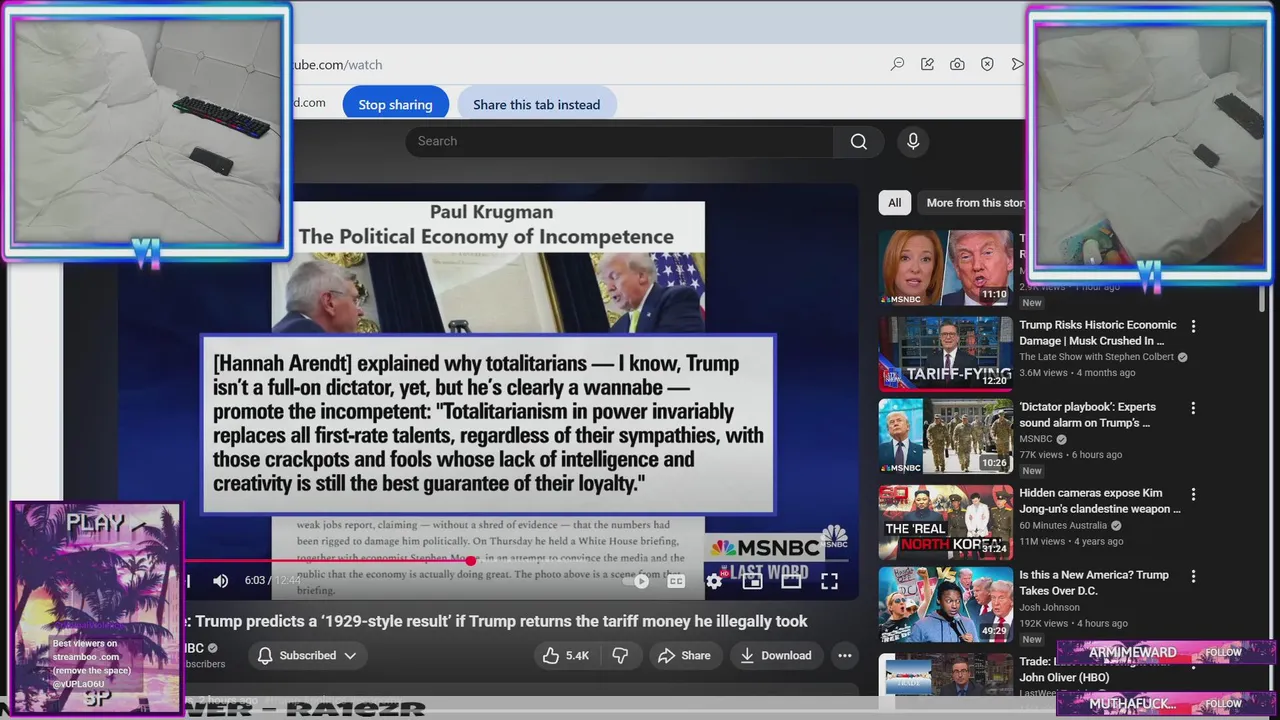Click the Share button under the video
This screenshot has height=720, width=1280.
pyautogui.click(x=685, y=656)
